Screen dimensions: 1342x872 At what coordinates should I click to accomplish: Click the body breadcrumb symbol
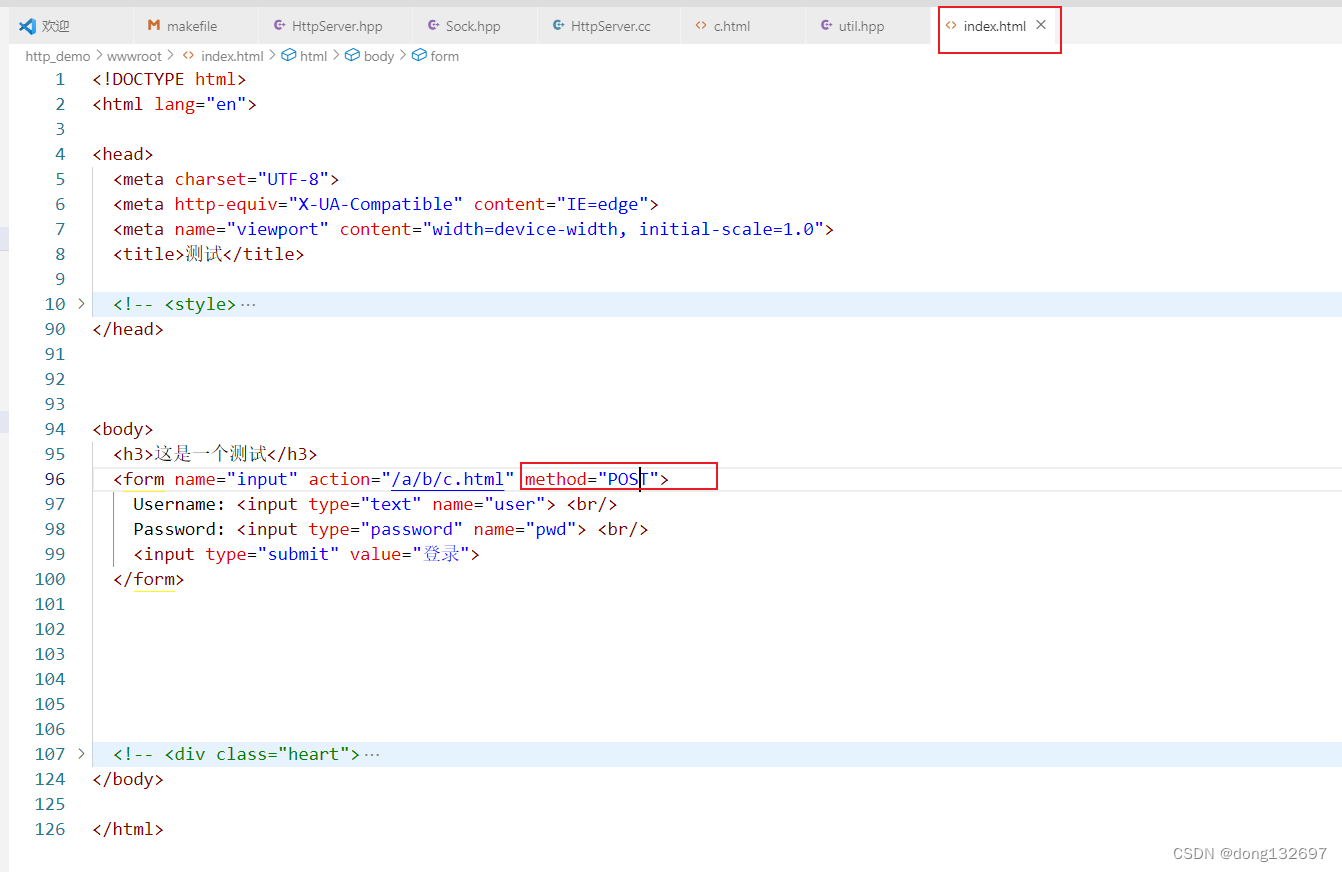click(379, 56)
